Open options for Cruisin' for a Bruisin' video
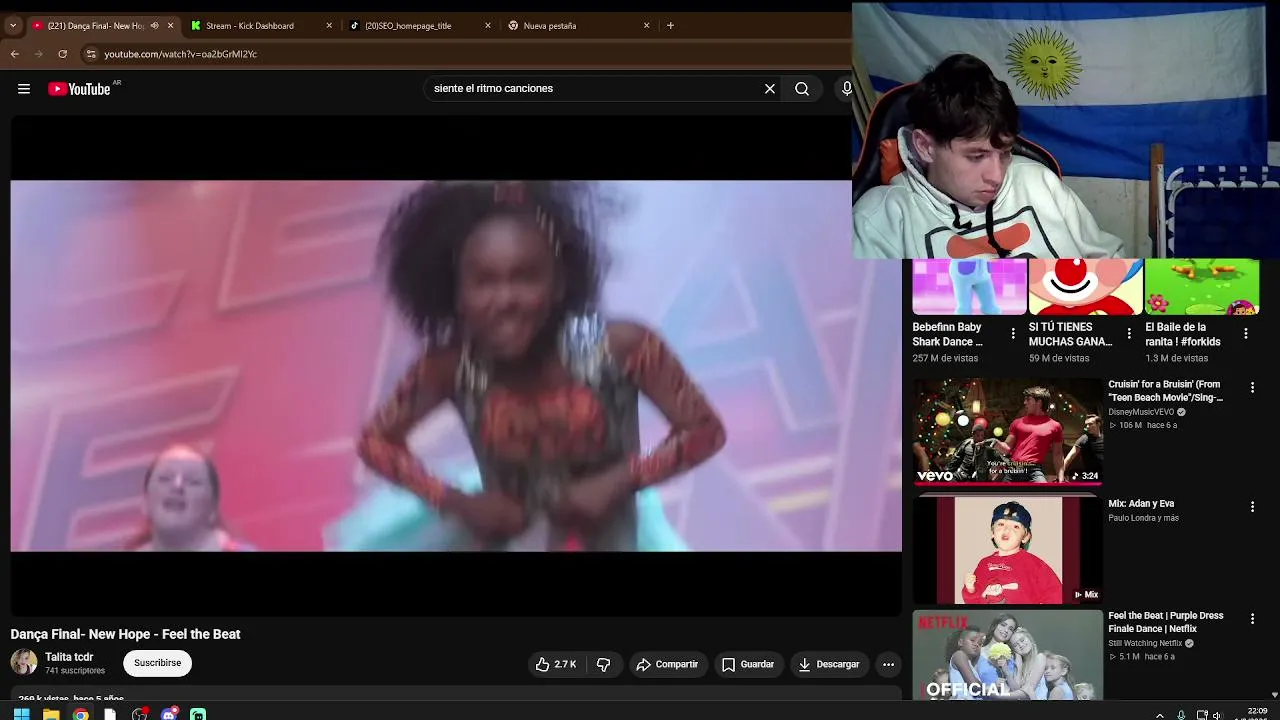Viewport: 1280px width, 720px height. coord(1252,388)
